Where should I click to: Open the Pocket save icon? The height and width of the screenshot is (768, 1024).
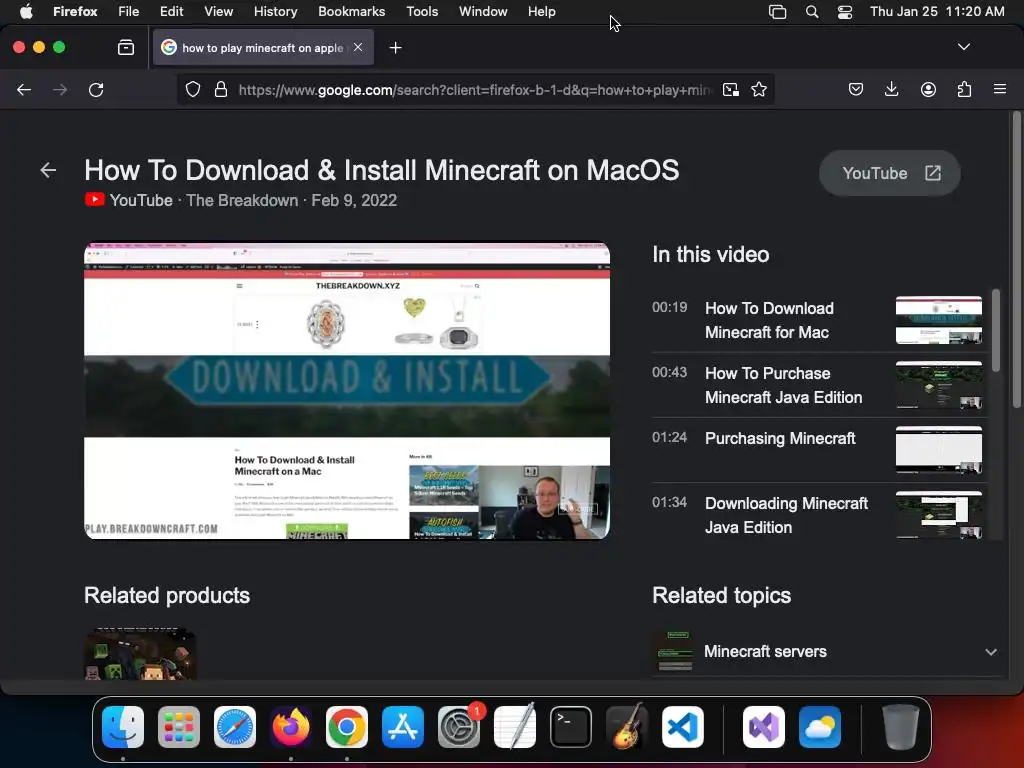coord(856,89)
